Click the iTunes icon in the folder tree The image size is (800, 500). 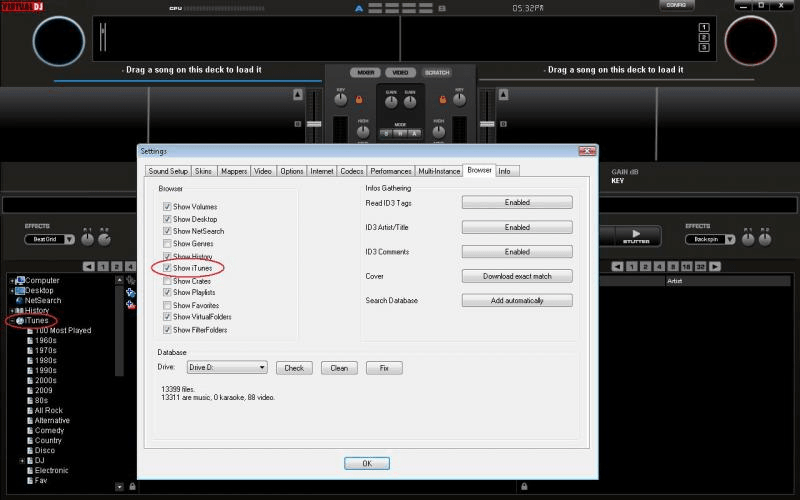tap(21, 320)
